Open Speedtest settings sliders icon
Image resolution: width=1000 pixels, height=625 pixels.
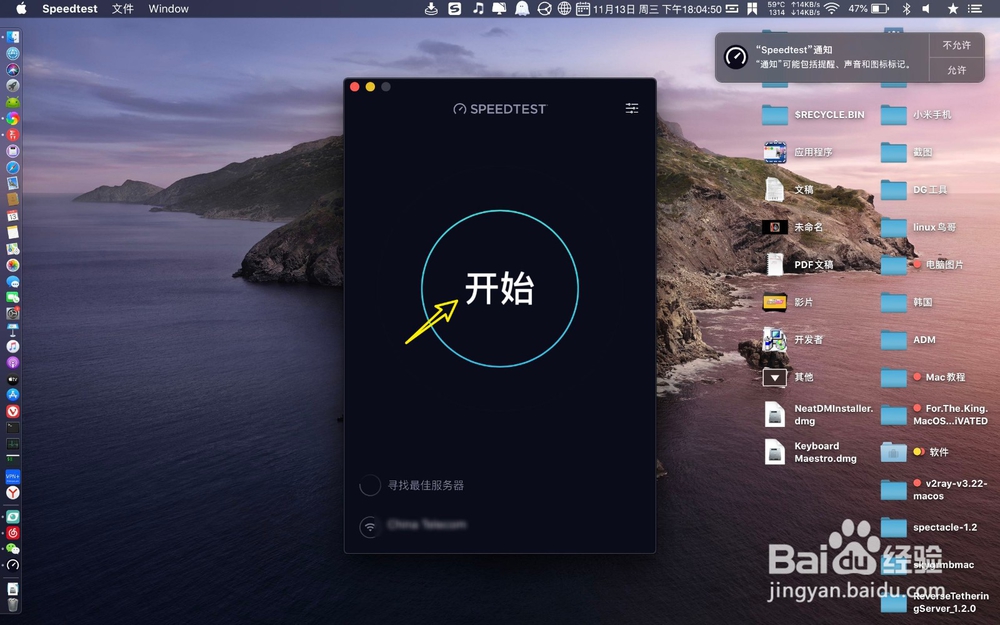[x=631, y=108]
